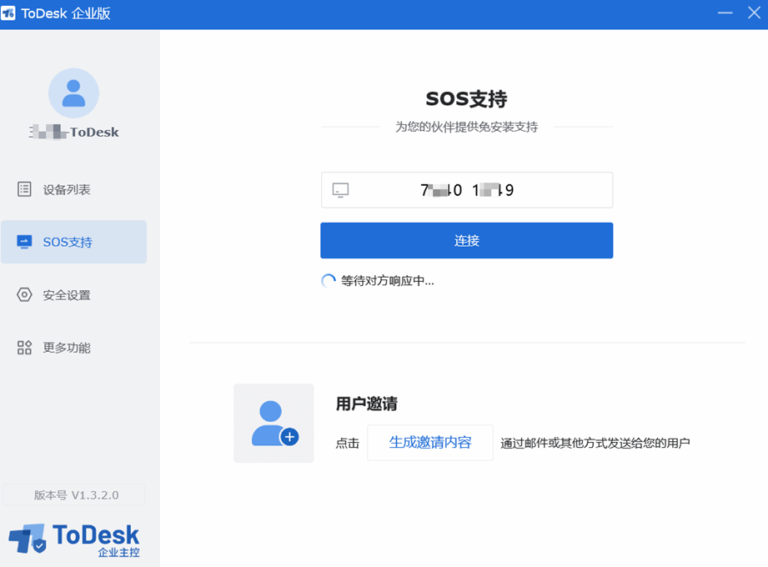Click the 等待对方响应中 status text
Screen dimensions: 768x567
387,281
